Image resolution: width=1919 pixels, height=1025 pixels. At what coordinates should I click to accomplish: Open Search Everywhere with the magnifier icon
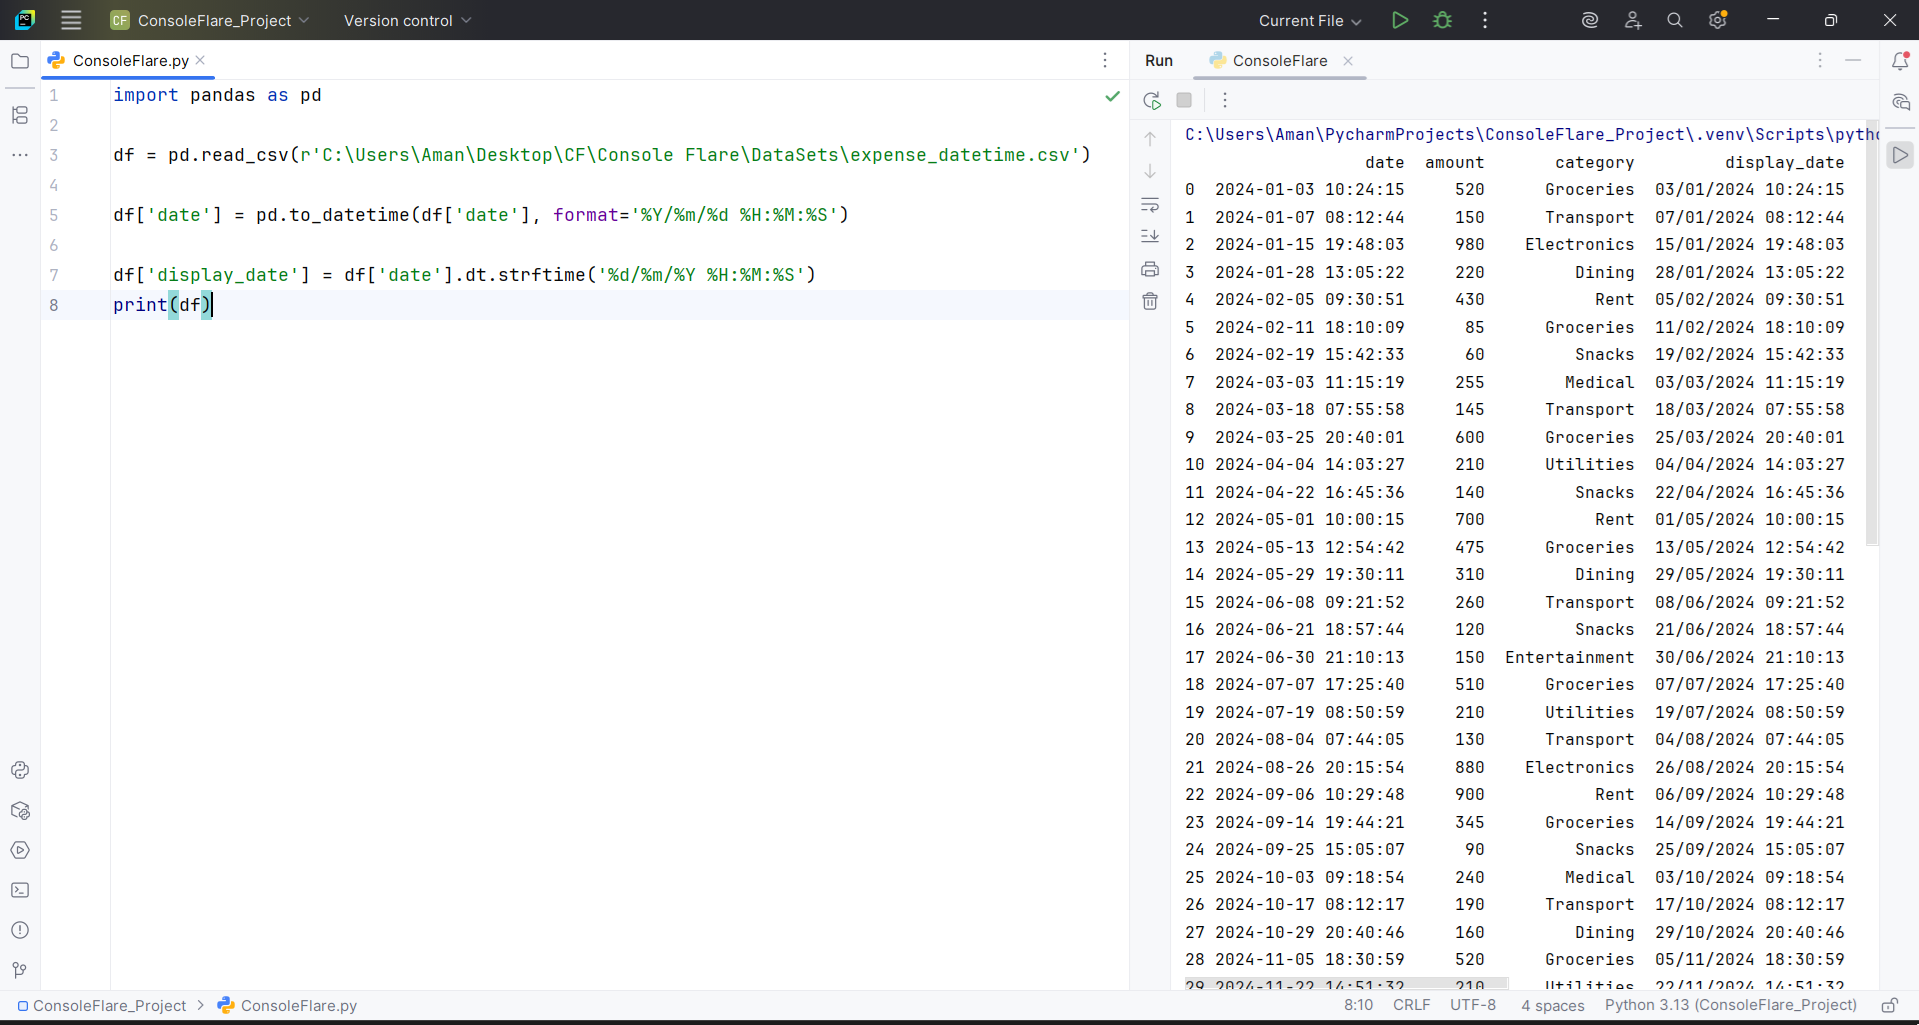pyautogui.click(x=1675, y=20)
